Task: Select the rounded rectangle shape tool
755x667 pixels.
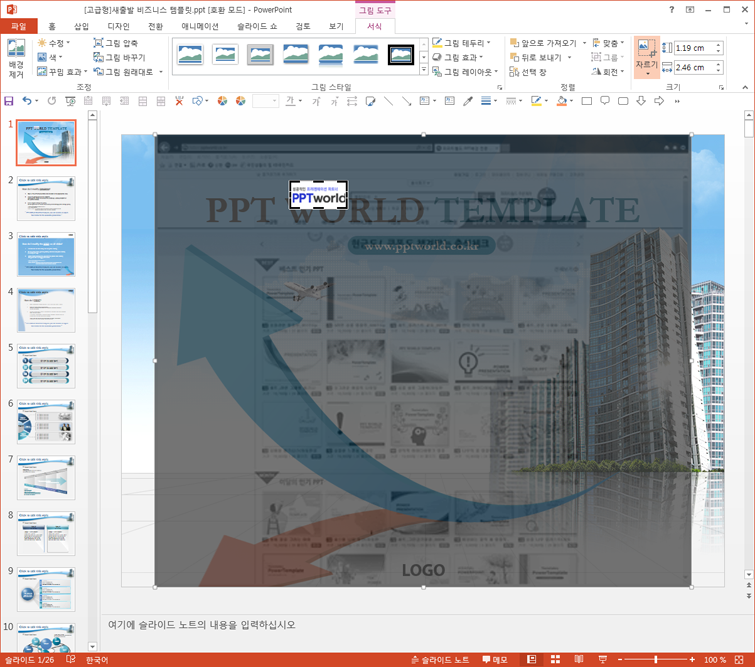Action: click(x=623, y=101)
